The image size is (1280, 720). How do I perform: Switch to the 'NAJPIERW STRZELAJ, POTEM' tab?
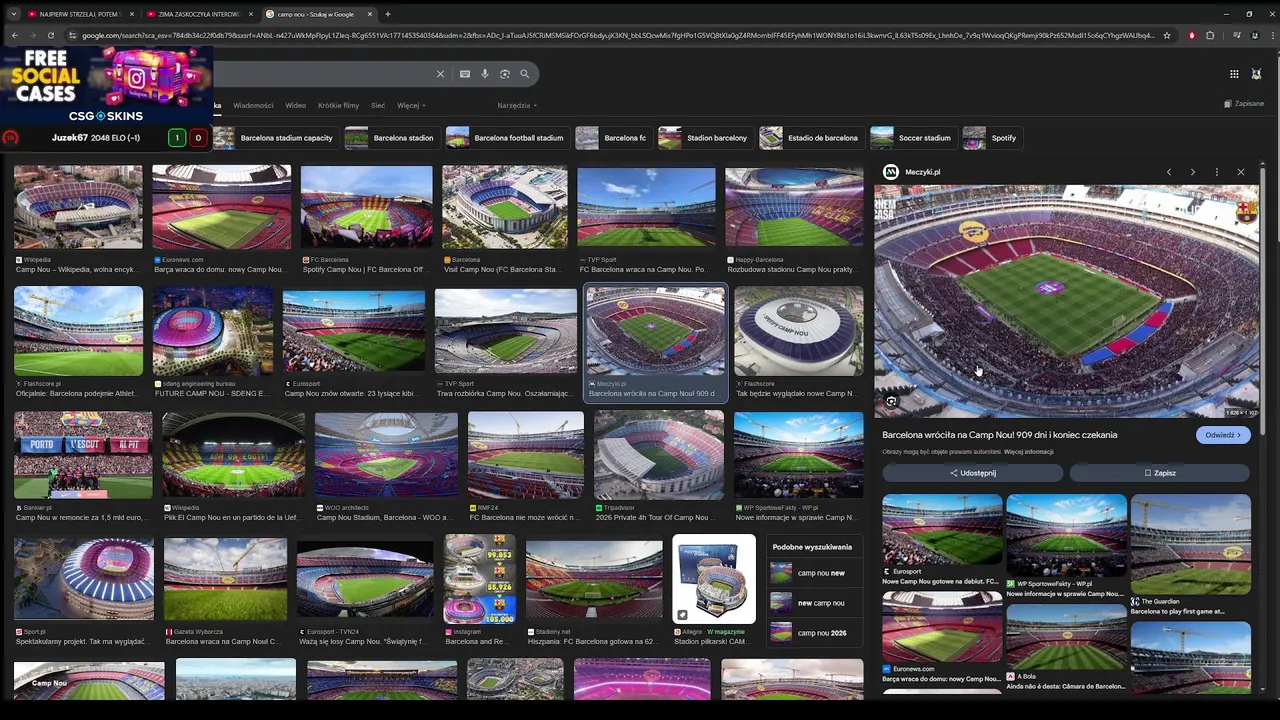80,14
